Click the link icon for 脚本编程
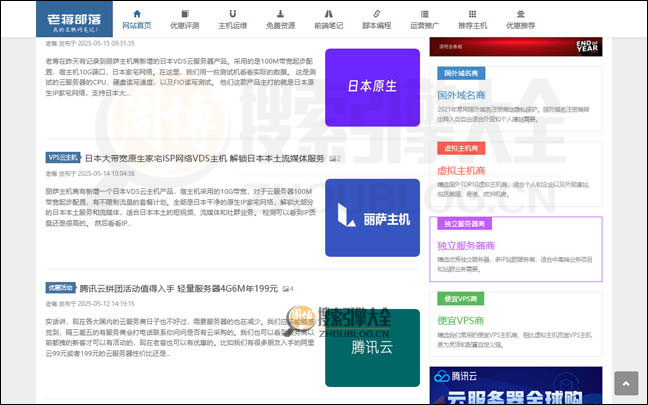The image size is (648, 405). coord(376,14)
